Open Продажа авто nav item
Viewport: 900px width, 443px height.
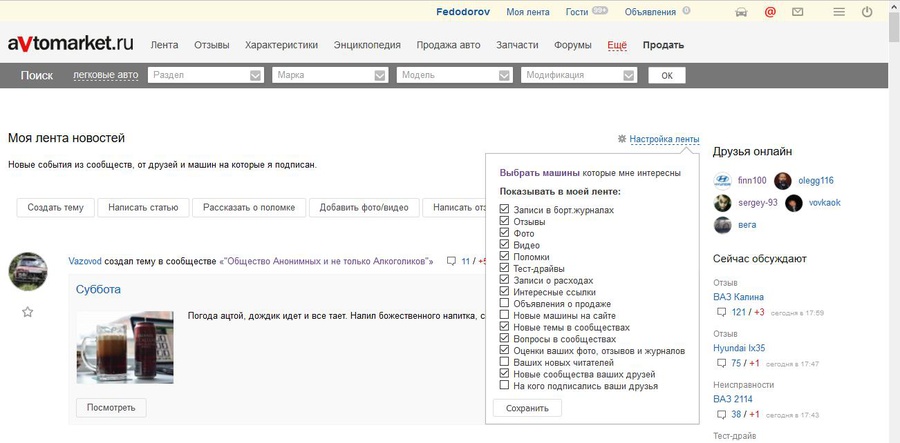448,45
